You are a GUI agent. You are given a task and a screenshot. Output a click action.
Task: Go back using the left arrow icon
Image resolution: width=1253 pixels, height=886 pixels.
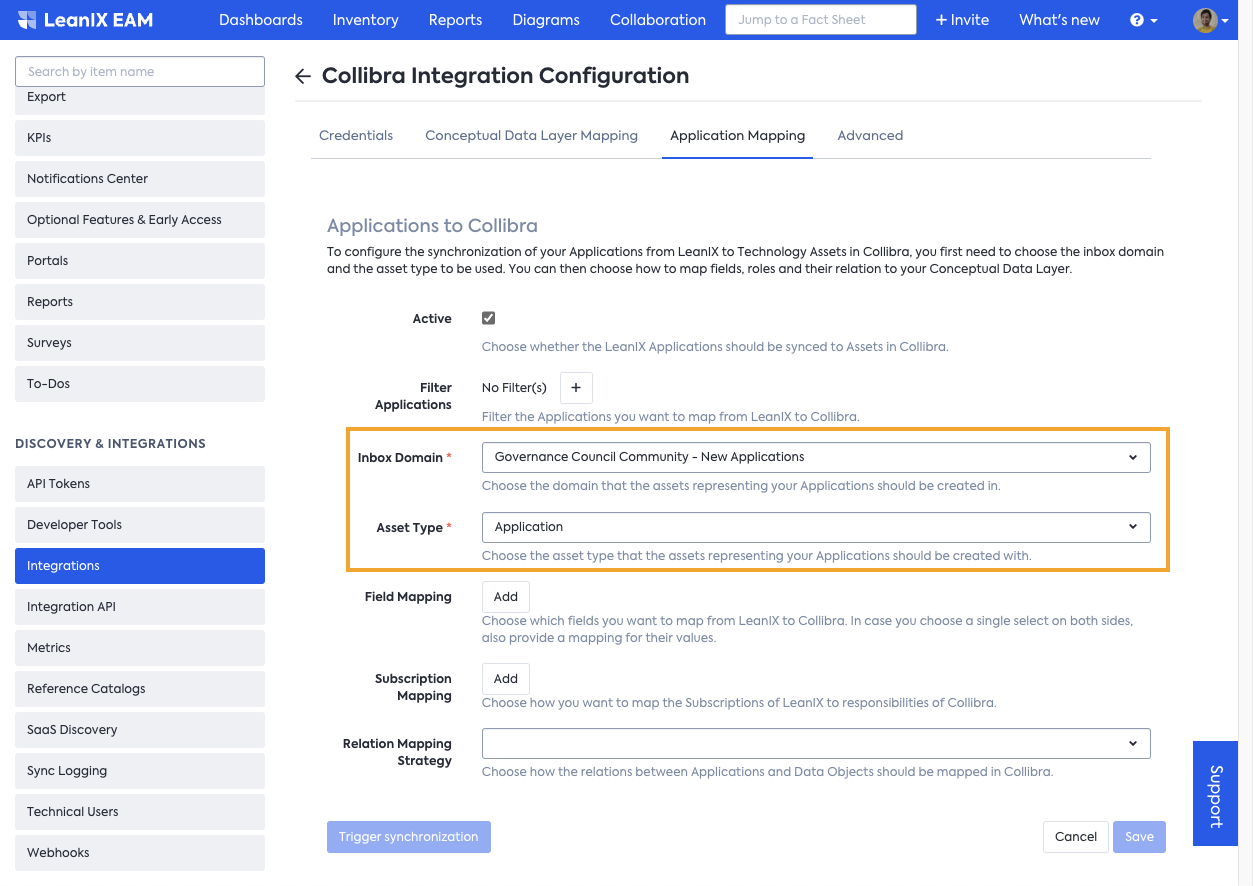303,77
